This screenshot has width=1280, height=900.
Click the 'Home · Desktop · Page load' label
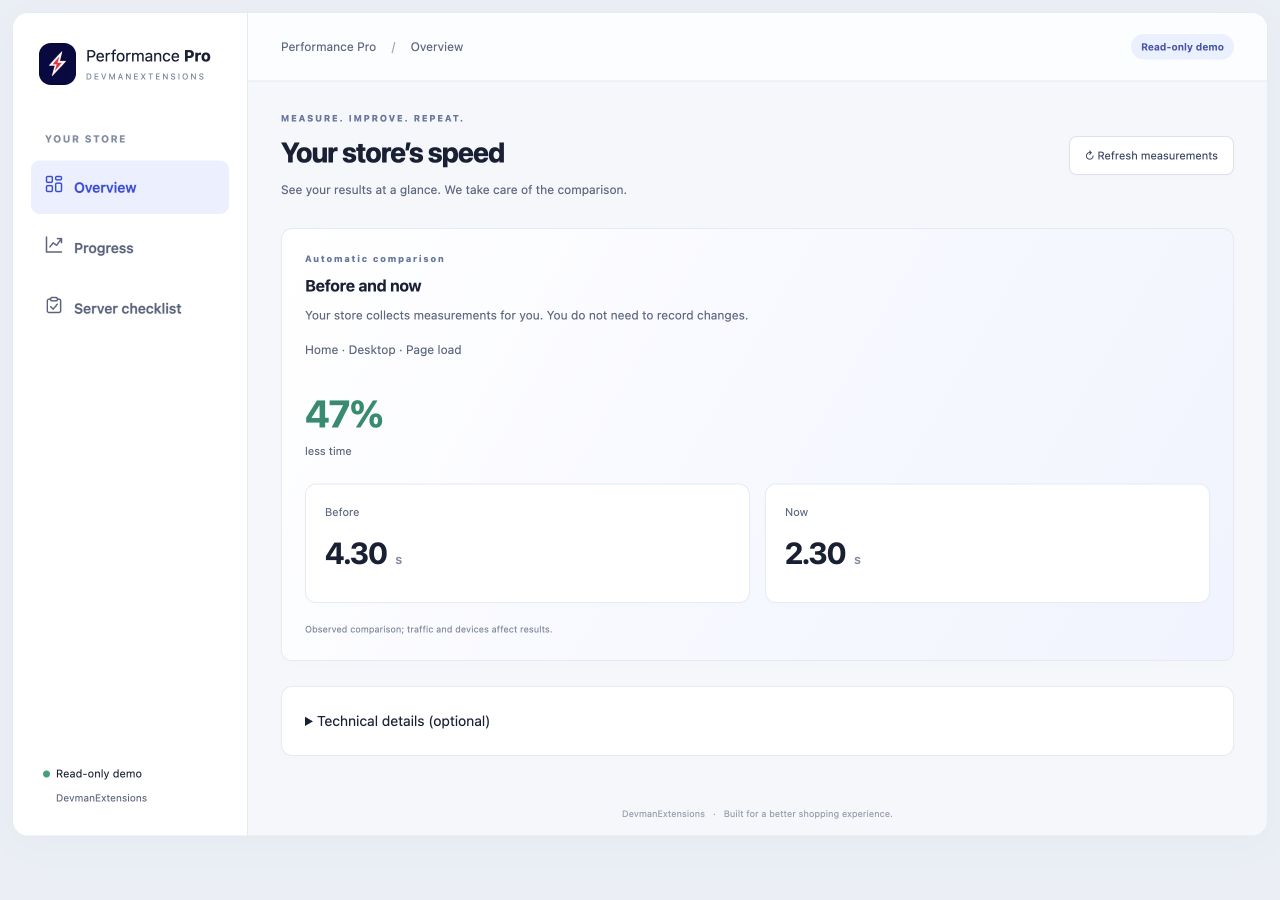pos(383,350)
